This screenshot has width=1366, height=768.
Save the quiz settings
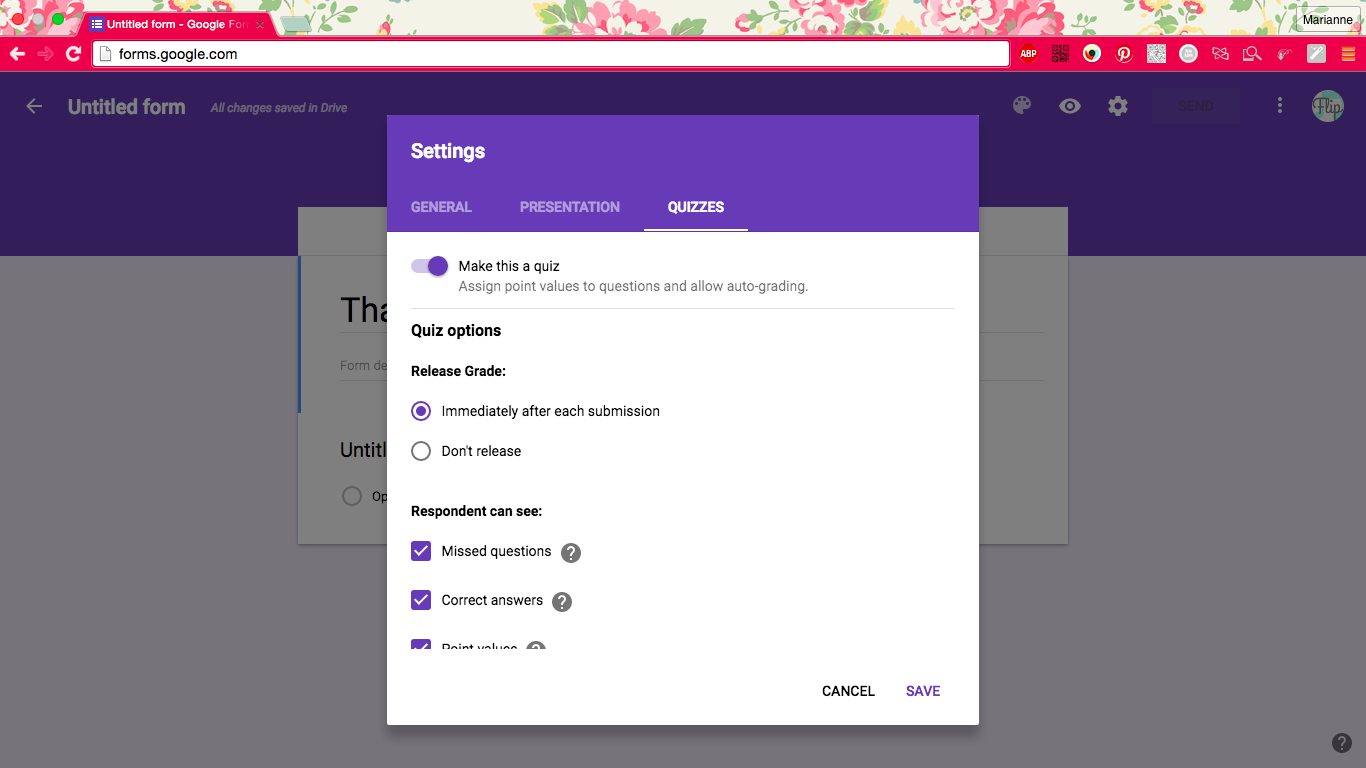click(923, 691)
